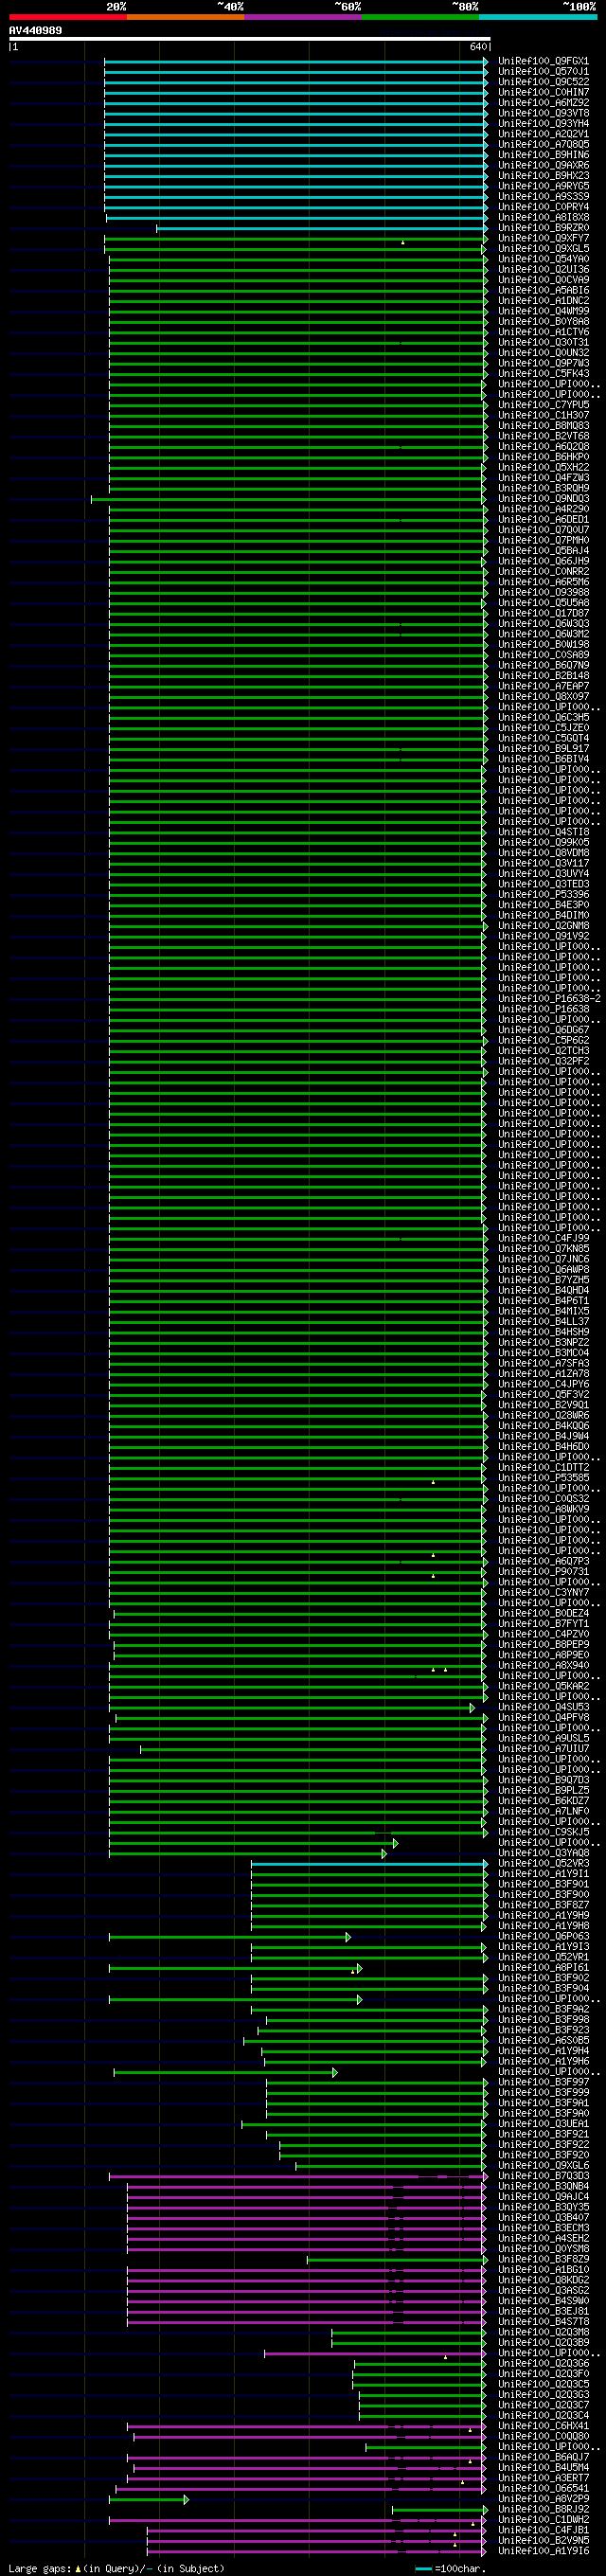Click hit label UniRef100_Q2UI36
The width and height of the screenshot is (606, 2576).
coord(544,269)
